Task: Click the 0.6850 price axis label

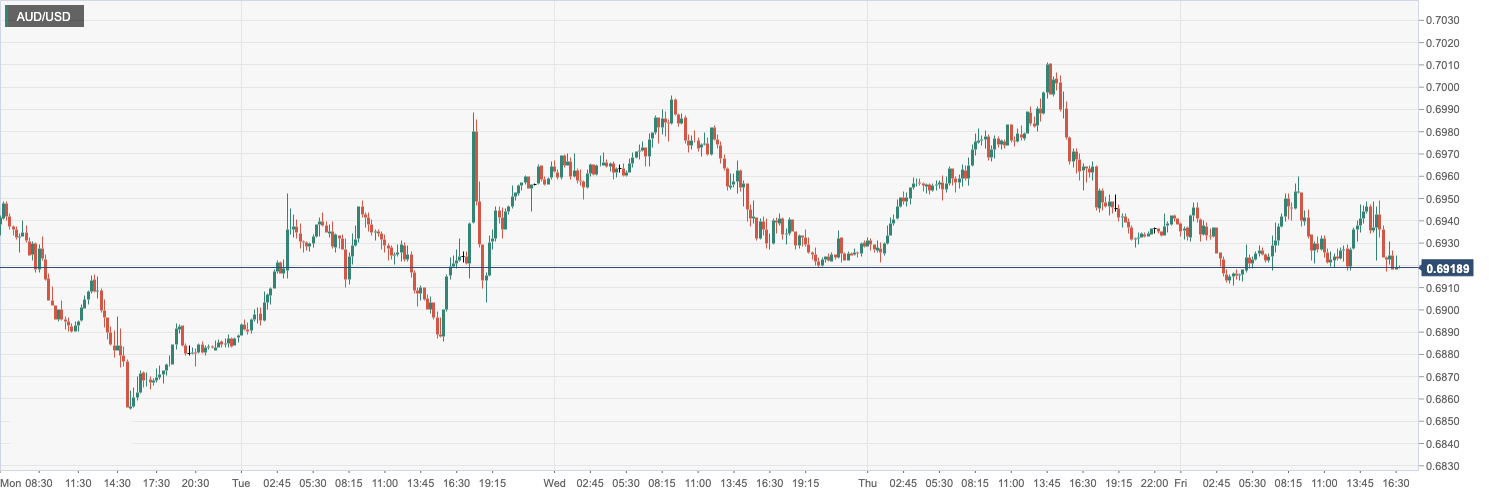Action: (x=1443, y=421)
